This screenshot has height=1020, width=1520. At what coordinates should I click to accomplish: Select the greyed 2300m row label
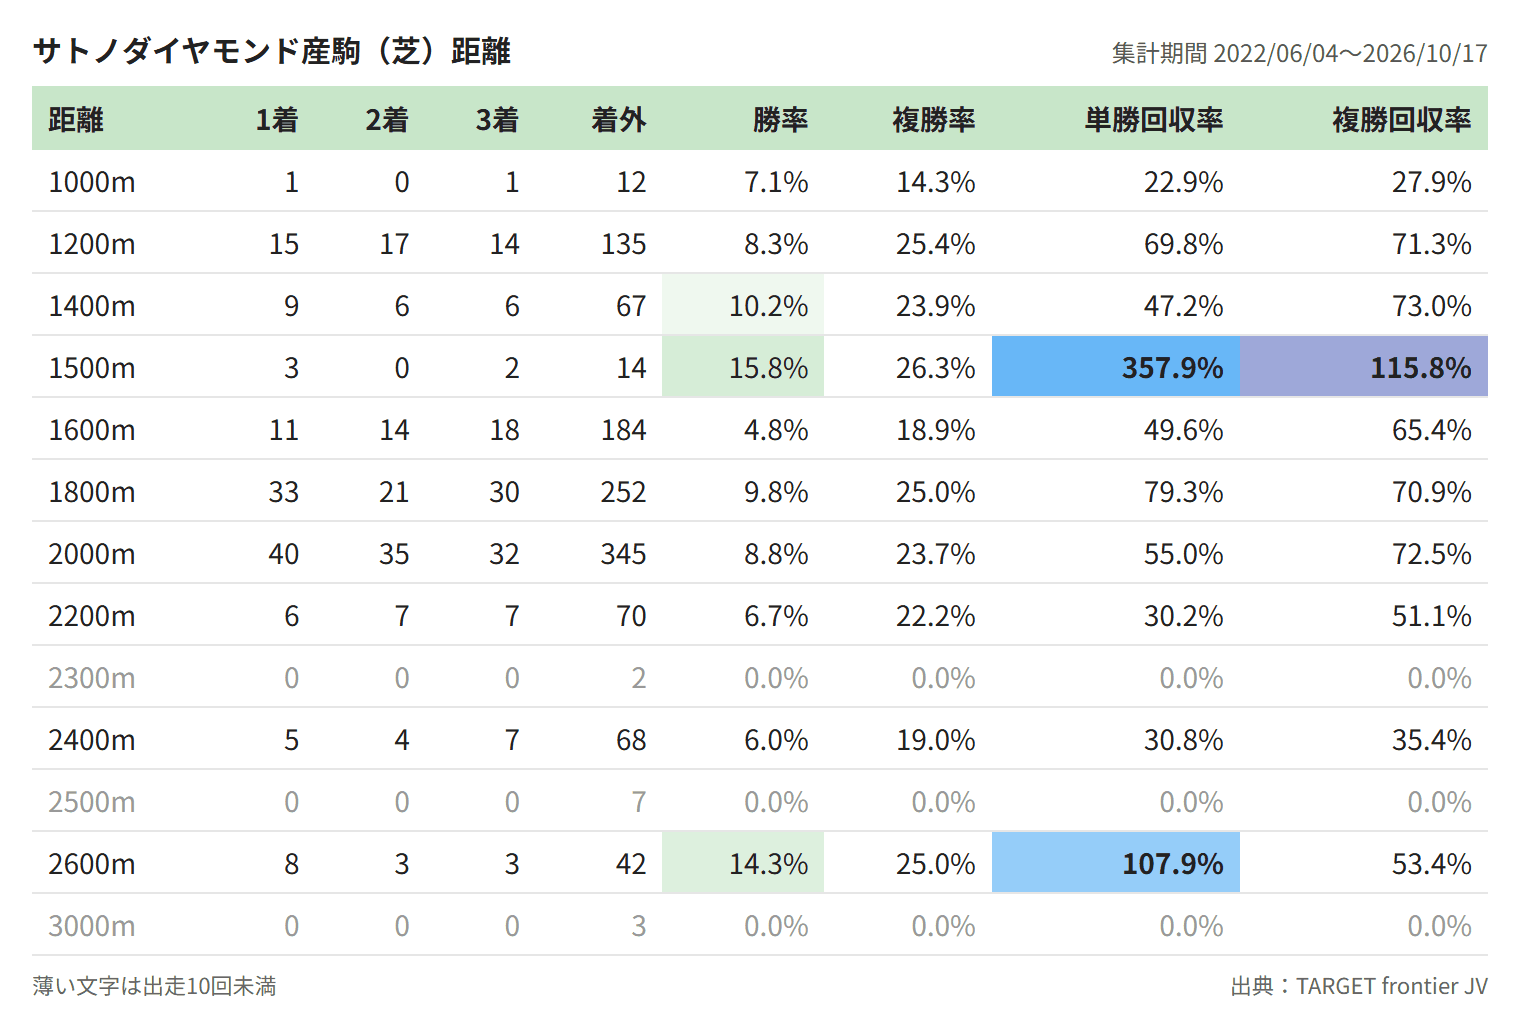(92, 678)
